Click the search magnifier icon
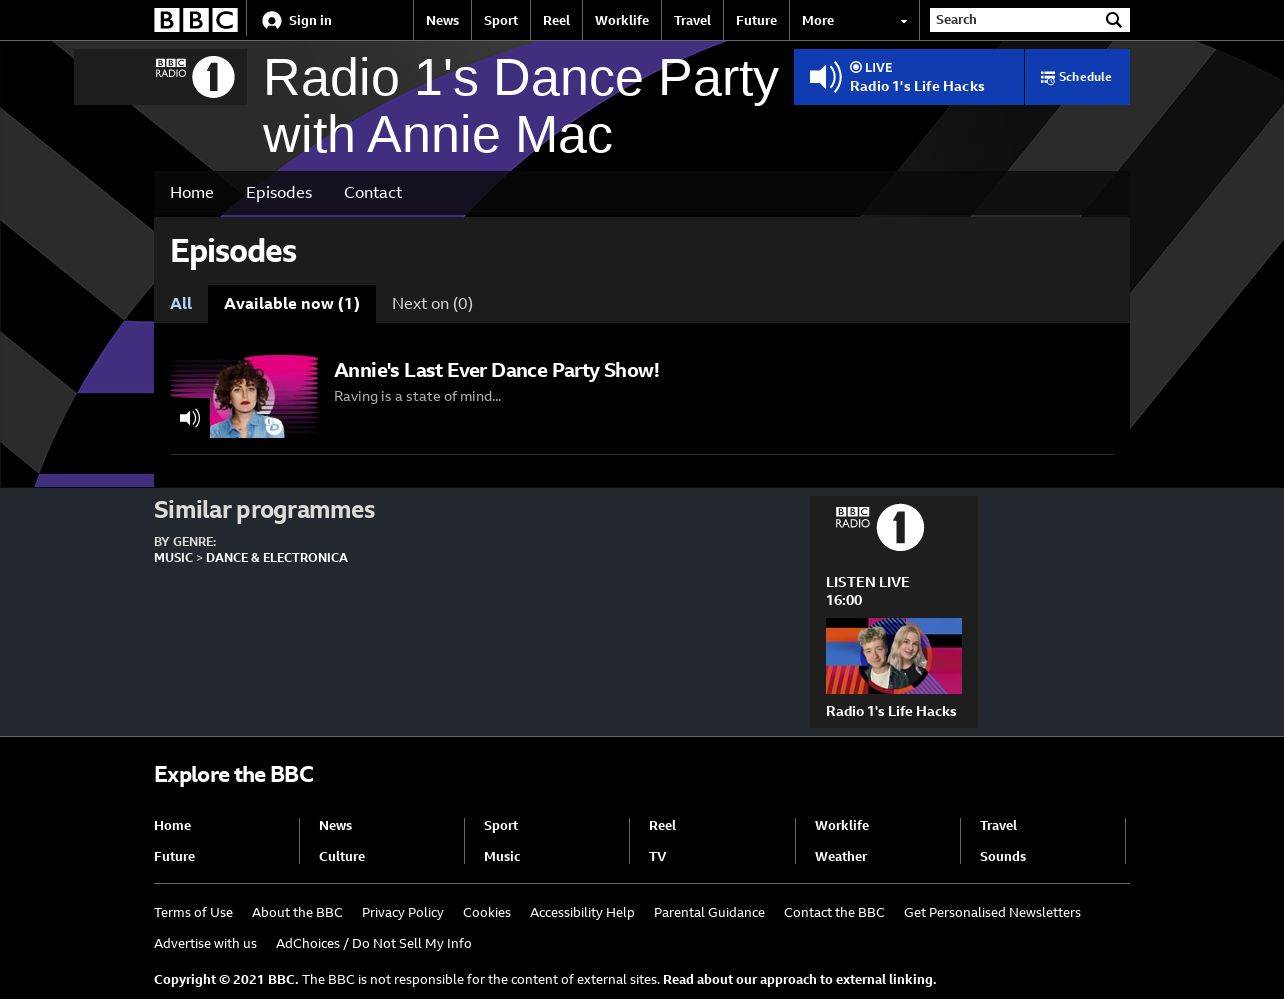Viewport: 1284px width, 999px height. (1114, 20)
